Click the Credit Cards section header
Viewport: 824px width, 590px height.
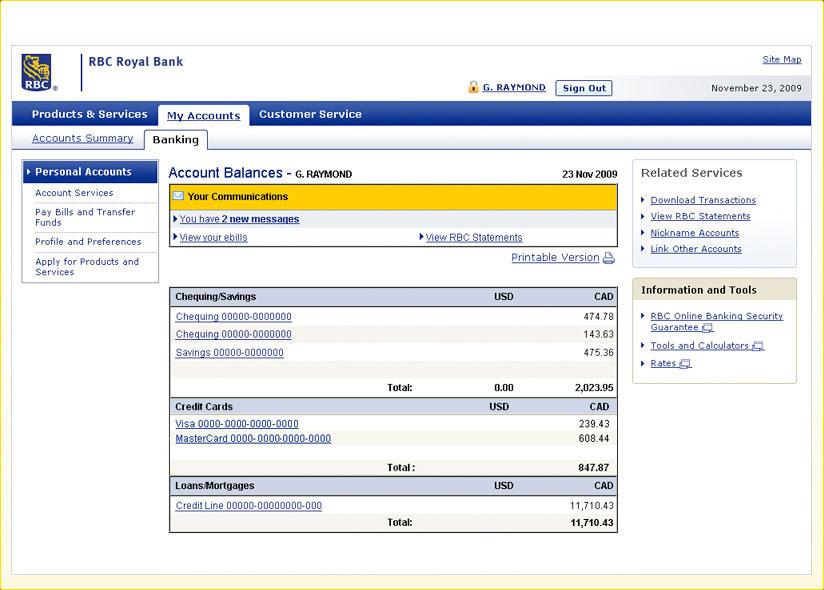pyautogui.click(x=393, y=406)
